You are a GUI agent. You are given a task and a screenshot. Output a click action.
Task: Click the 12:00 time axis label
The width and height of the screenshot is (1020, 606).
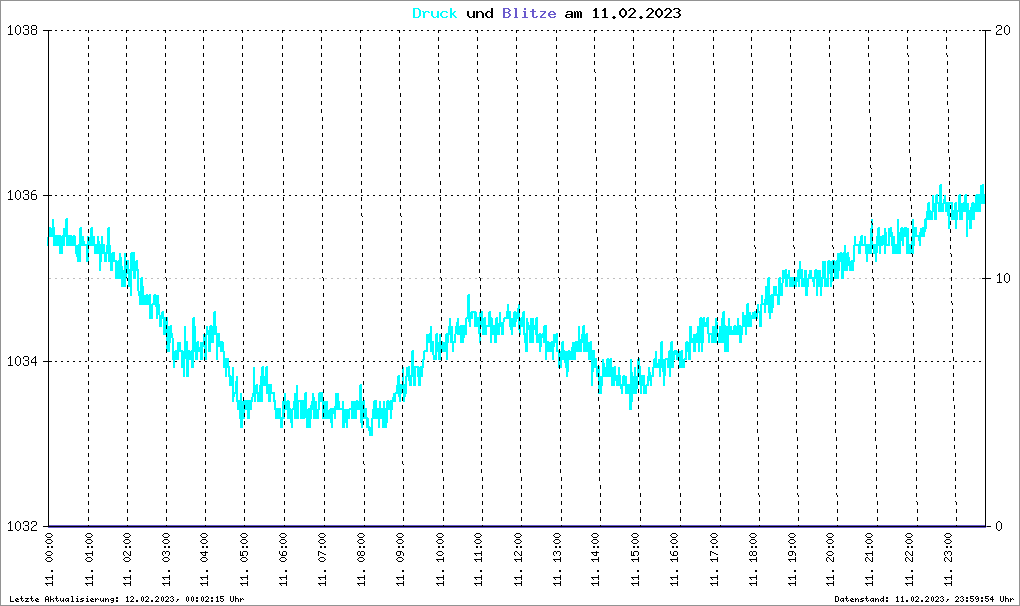[518, 559]
